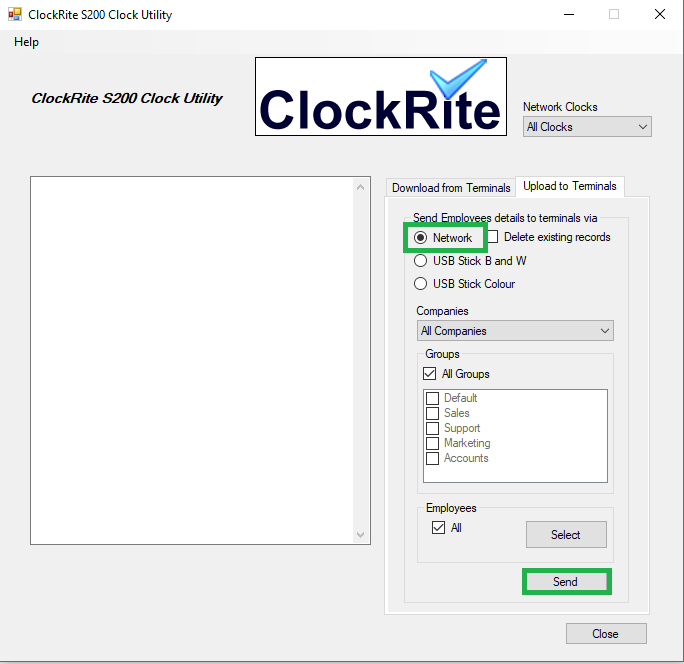The height and width of the screenshot is (664, 684).
Task: Tick the Marketing group checkbox
Action: point(432,443)
